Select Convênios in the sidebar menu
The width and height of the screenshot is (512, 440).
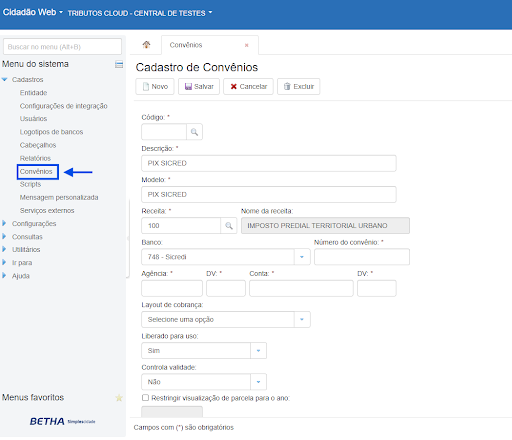point(36,172)
